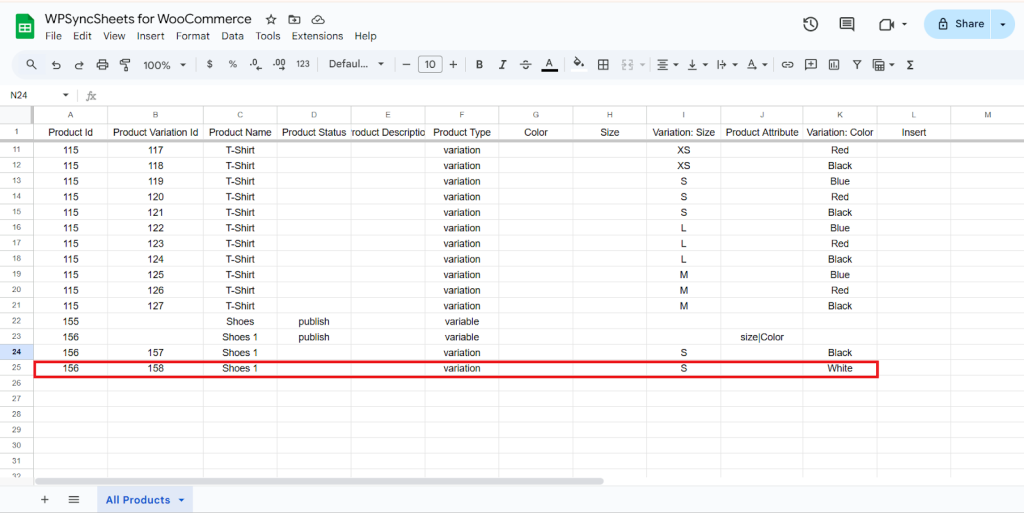Open the cell borders tool
Viewport: 1024px width, 513px height.
point(603,65)
